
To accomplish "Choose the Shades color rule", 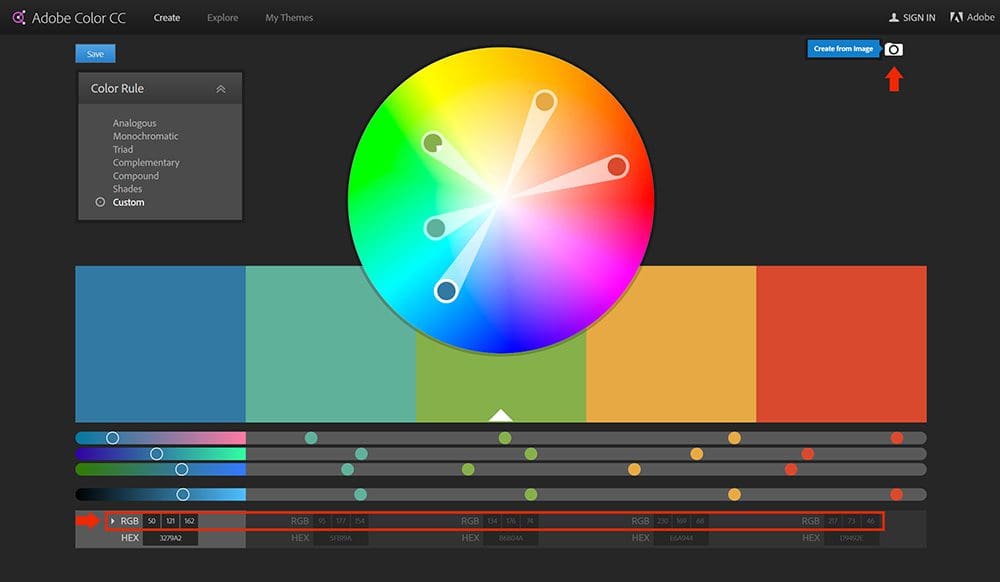I will tap(128, 189).
